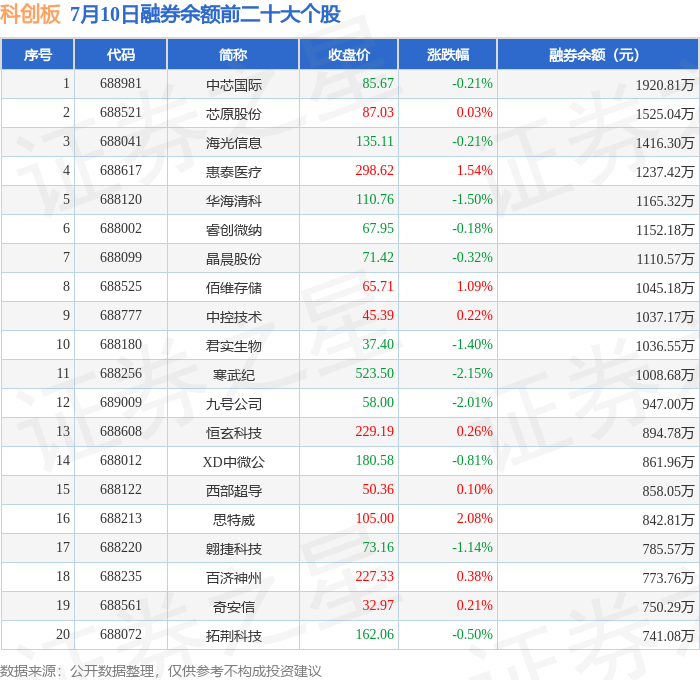Click balance value 1008.68万
The image size is (700, 680).
[665, 375]
